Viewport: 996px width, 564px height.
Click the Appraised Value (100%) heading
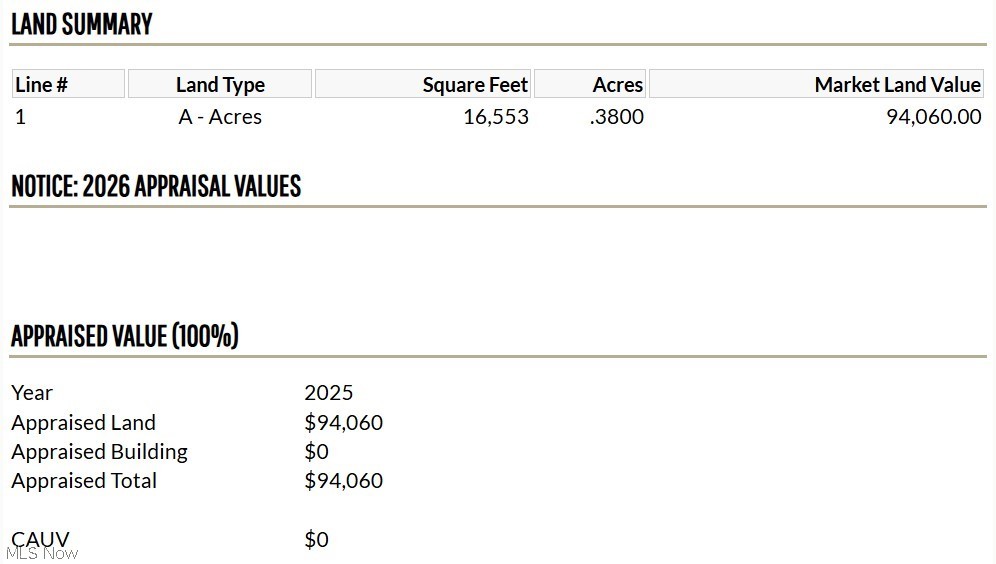[x=125, y=336]
